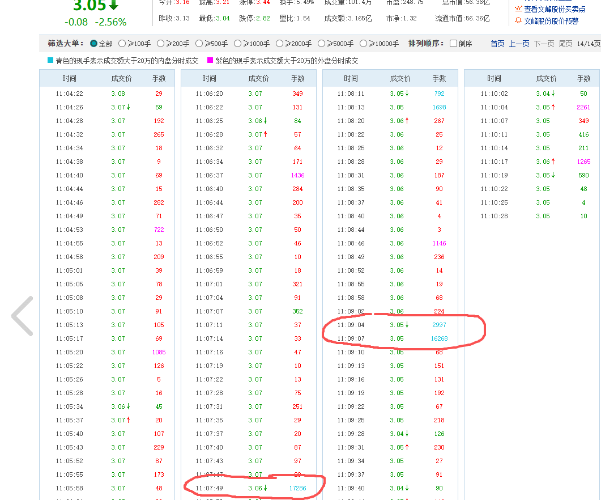Click the bell icon beside 文峰股份股价预警
Screen dimensions: 601x500
[x=518, y=21]
